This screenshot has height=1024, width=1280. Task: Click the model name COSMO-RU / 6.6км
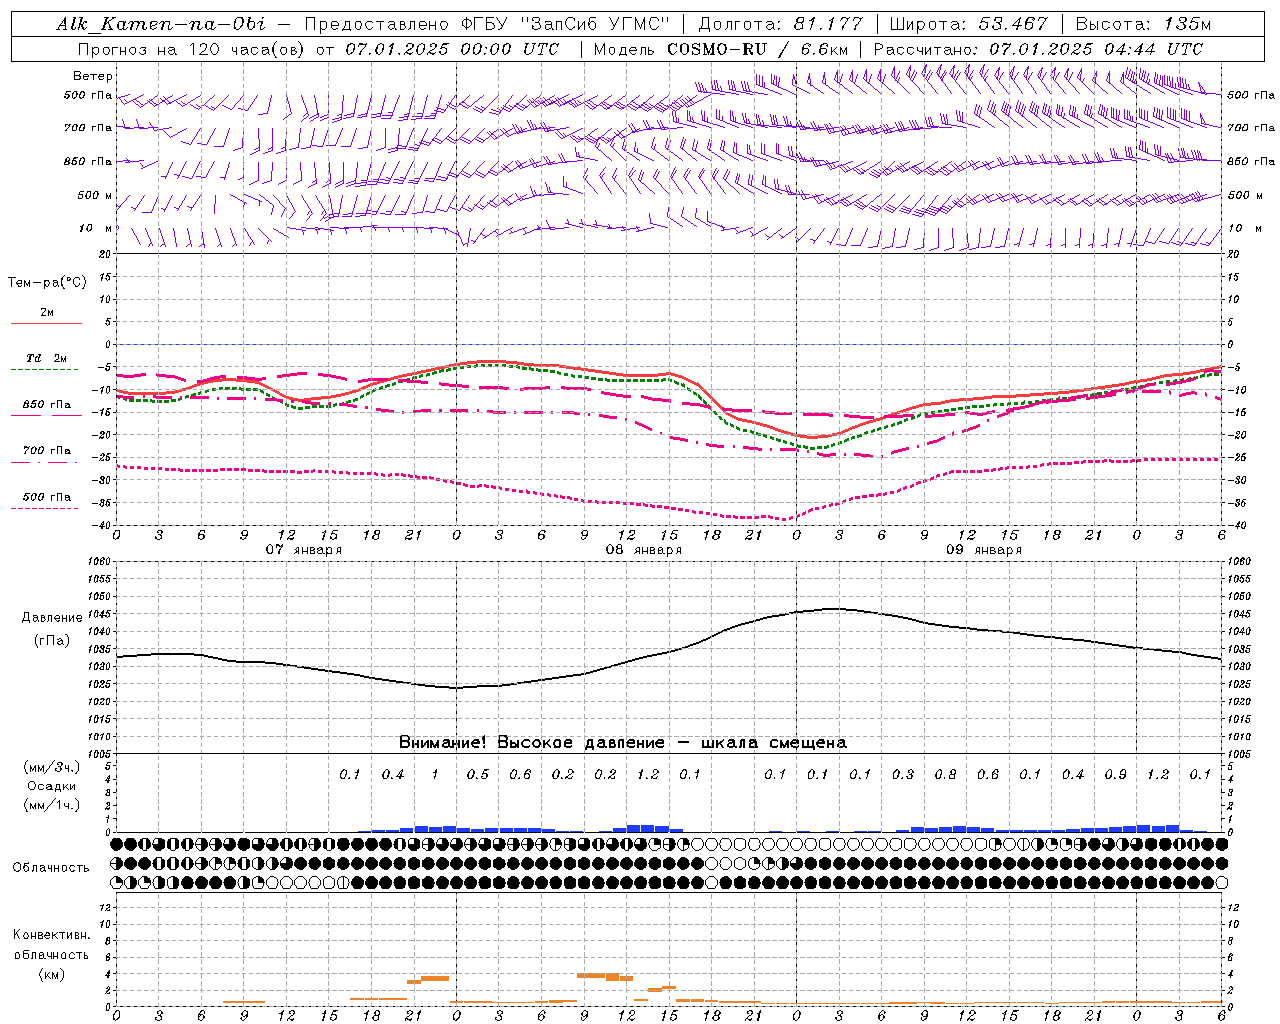click(x=758, y=49)
